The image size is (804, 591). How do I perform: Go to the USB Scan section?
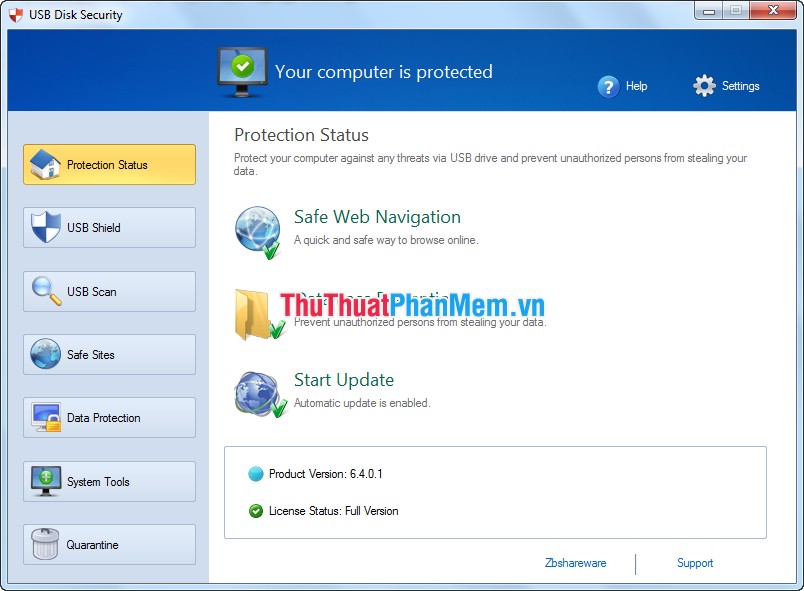(109, 291)
